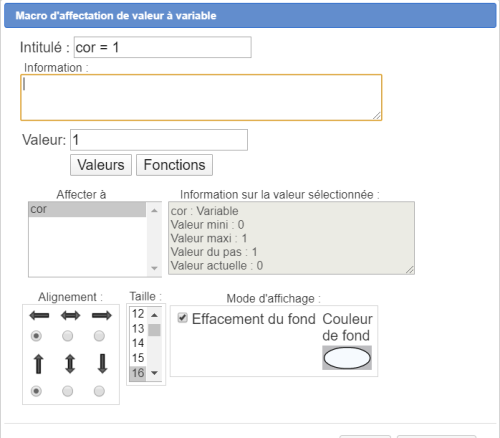Click the Taille list scroll up arrow

(154, 315)
